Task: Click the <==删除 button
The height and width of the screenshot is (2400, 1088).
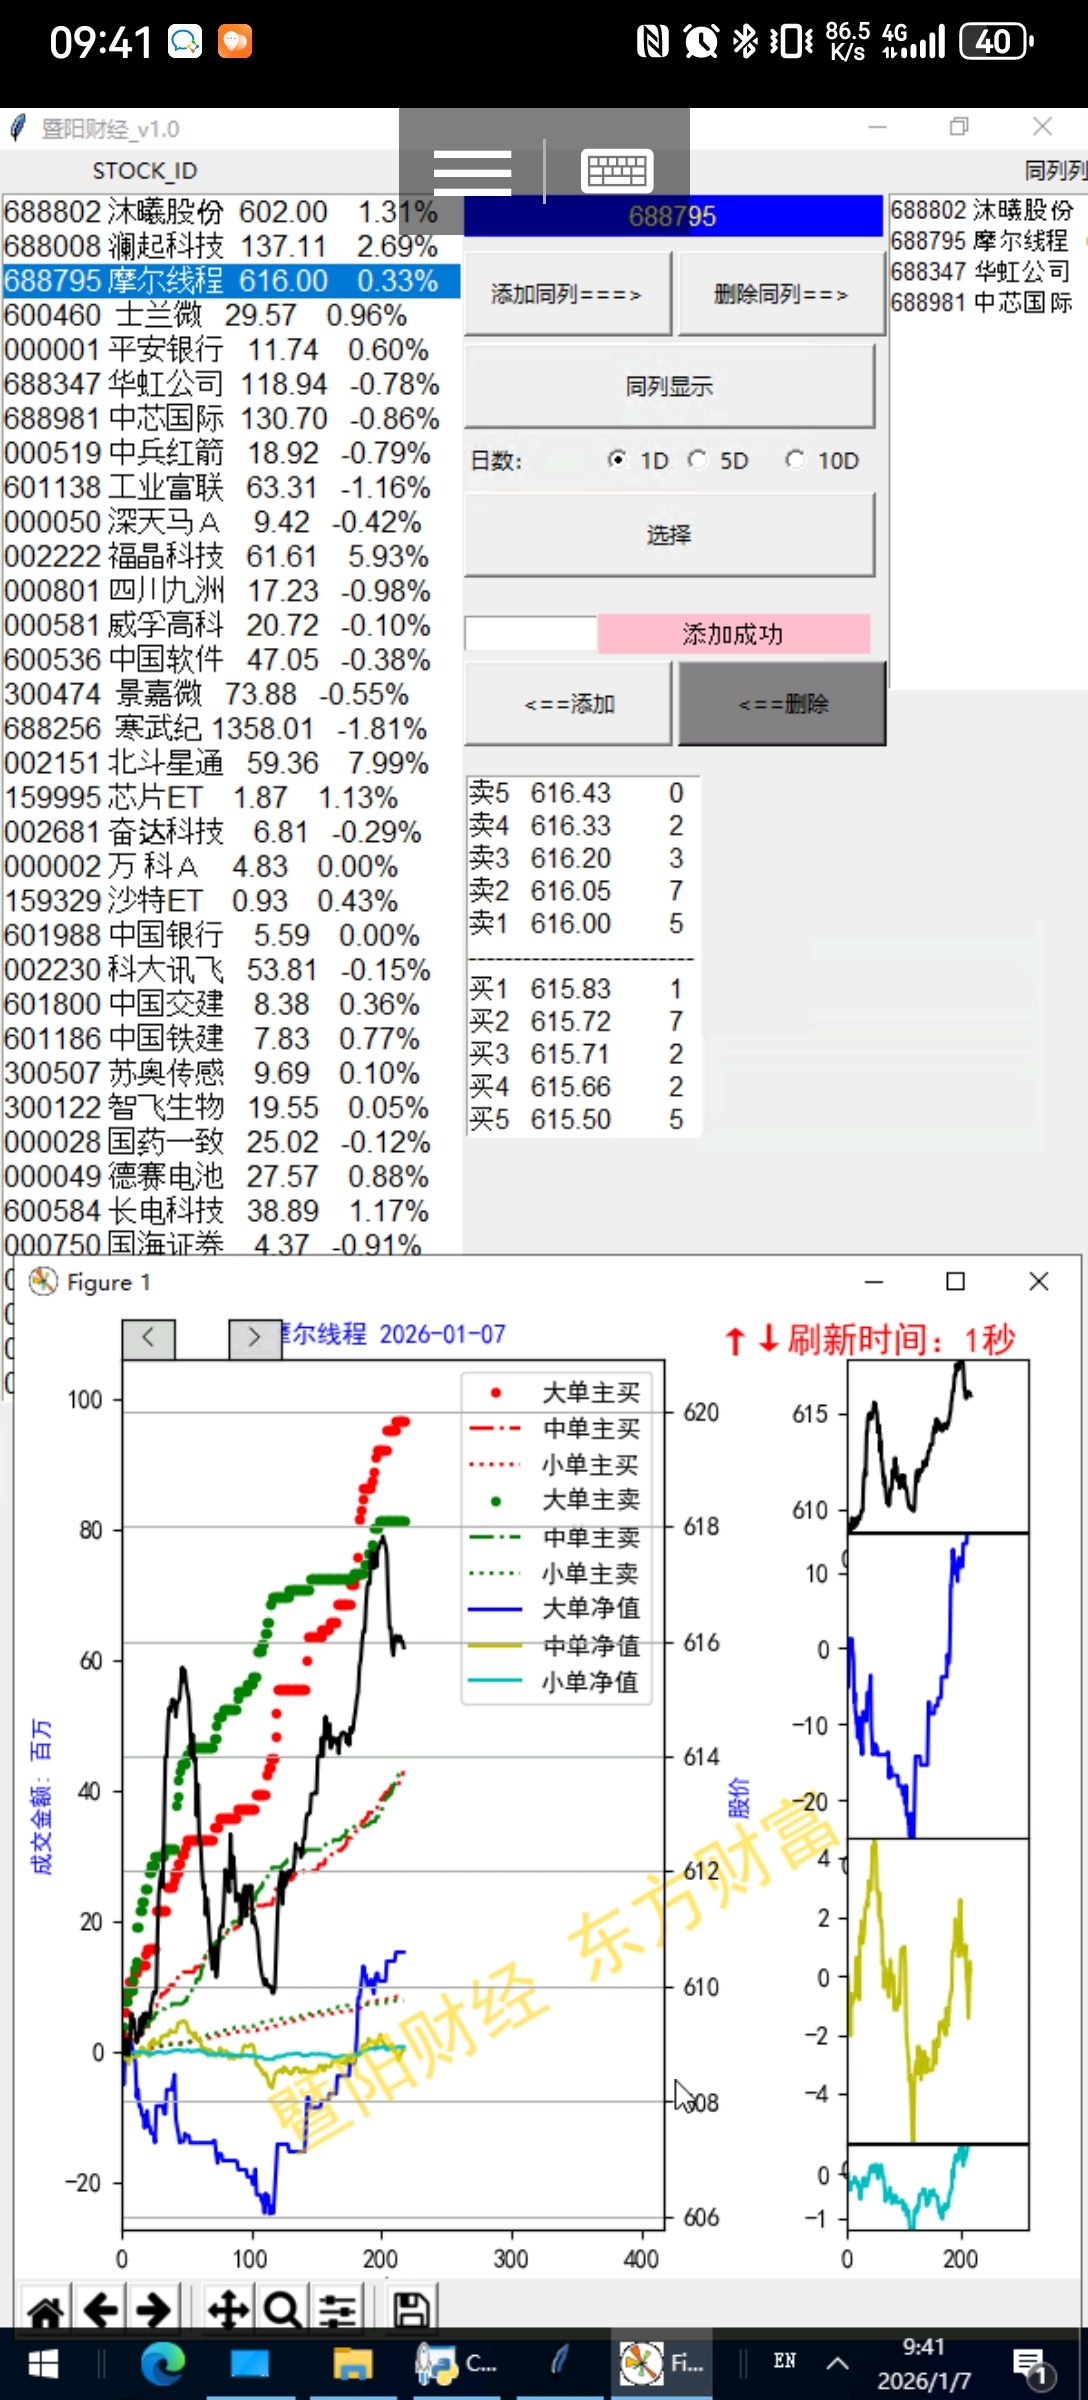Action: 782,704
